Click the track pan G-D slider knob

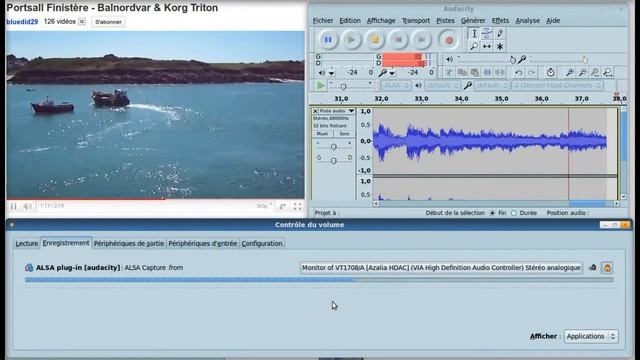[333, 161]
